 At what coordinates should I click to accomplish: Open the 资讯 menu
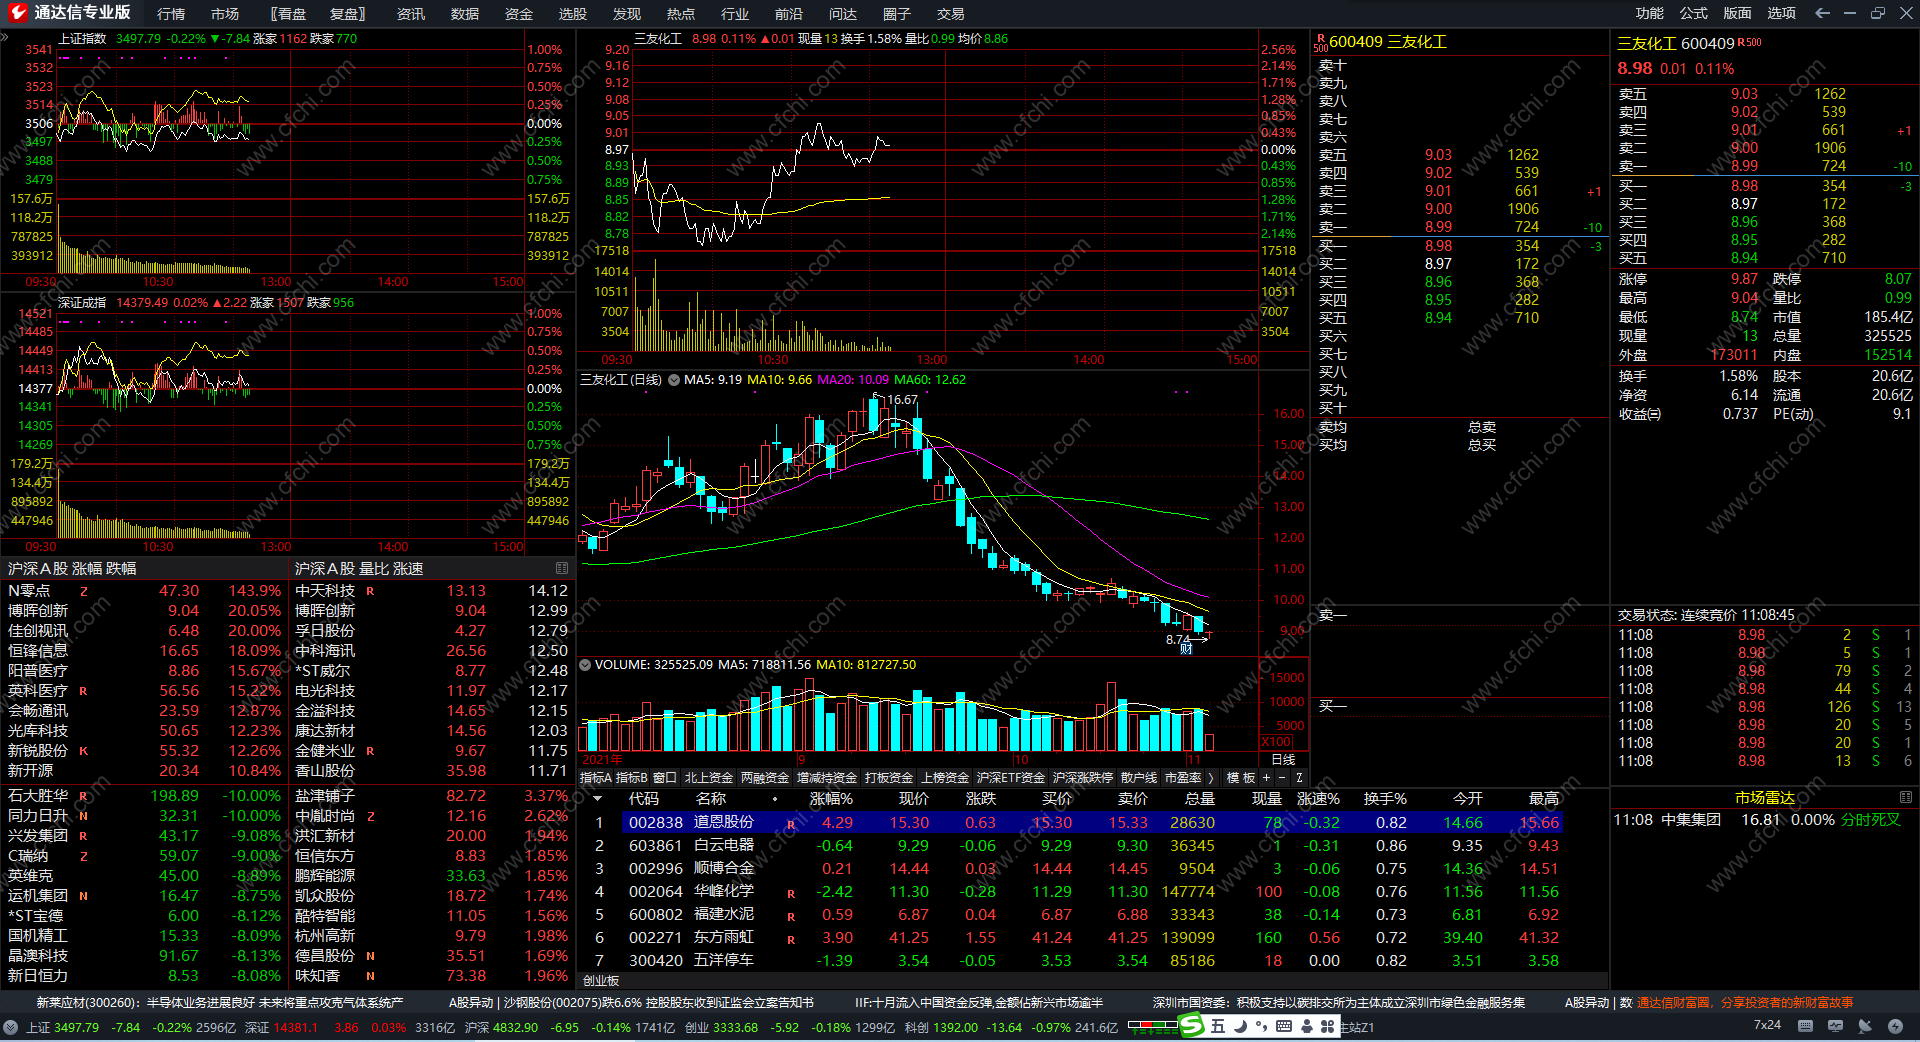(411, 14)
